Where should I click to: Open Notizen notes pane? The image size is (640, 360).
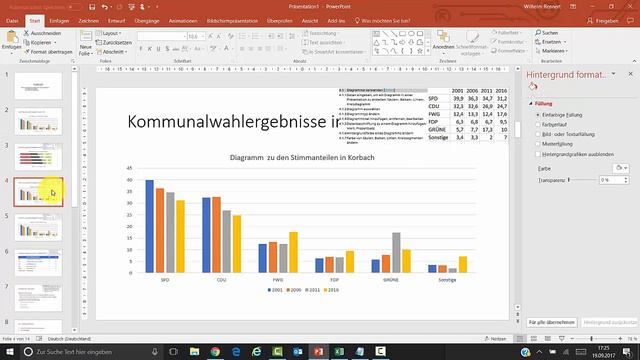(x=495, y=339)
